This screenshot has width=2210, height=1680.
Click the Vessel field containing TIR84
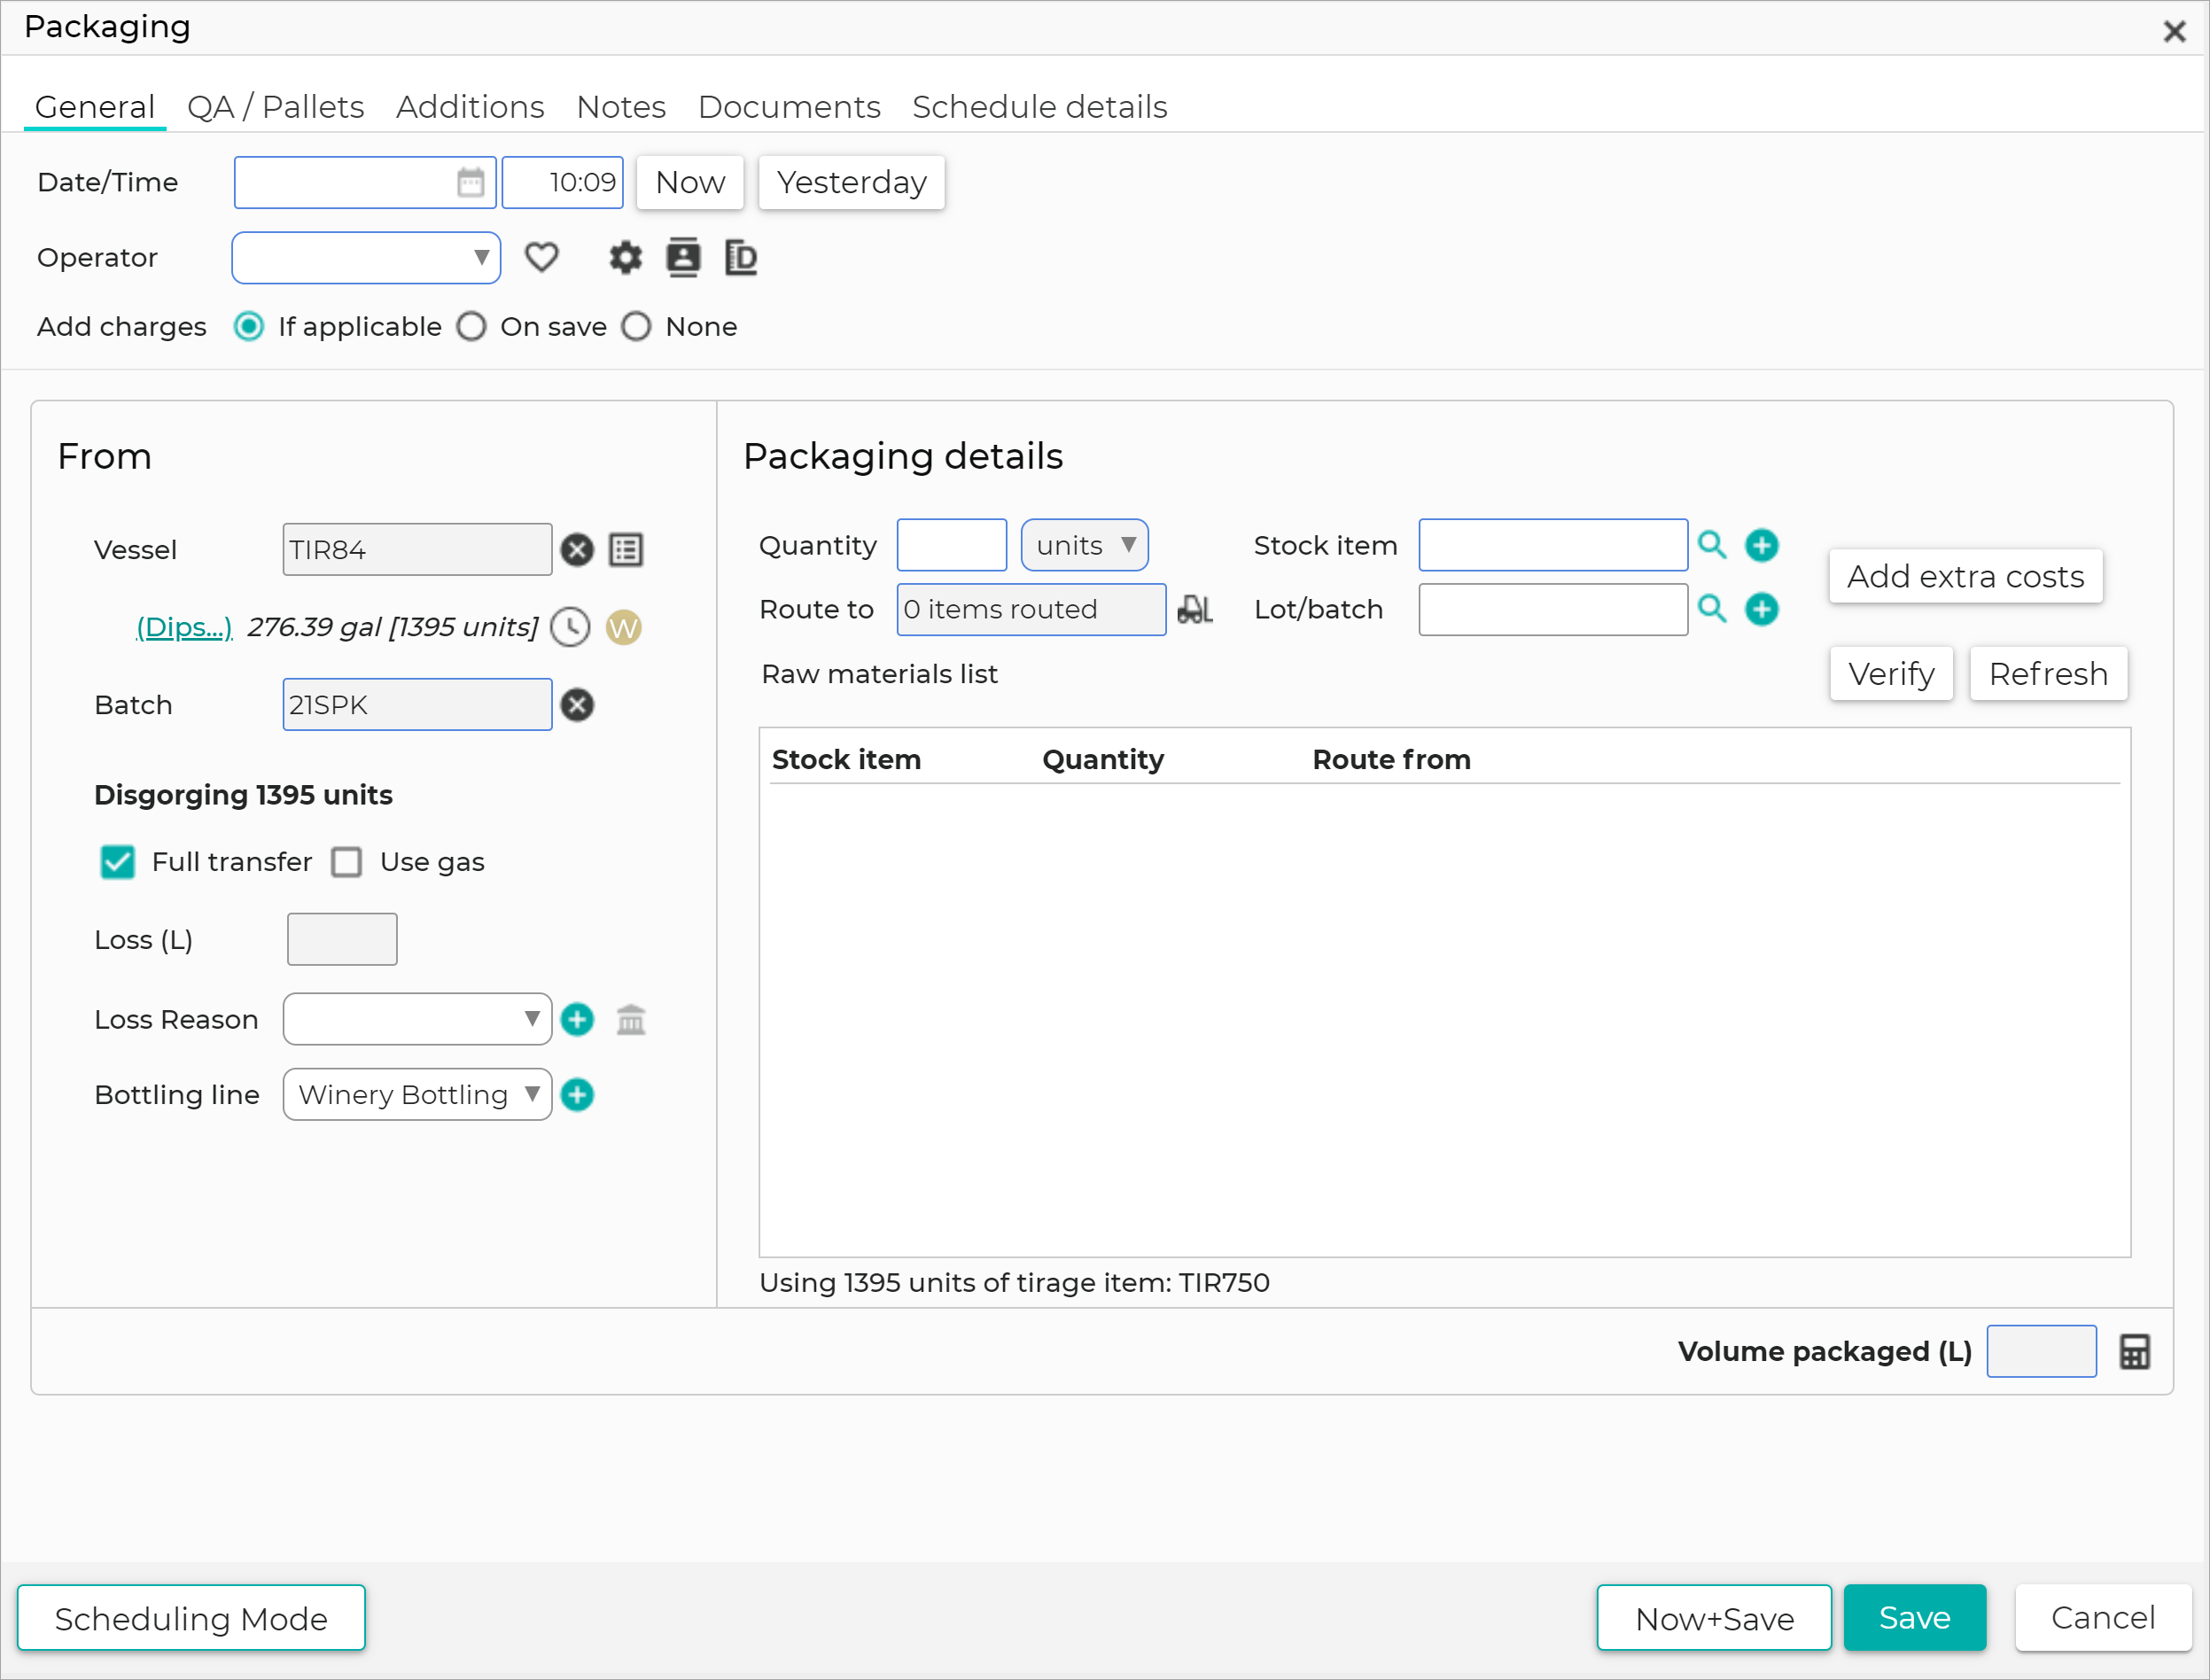point(417,550)
